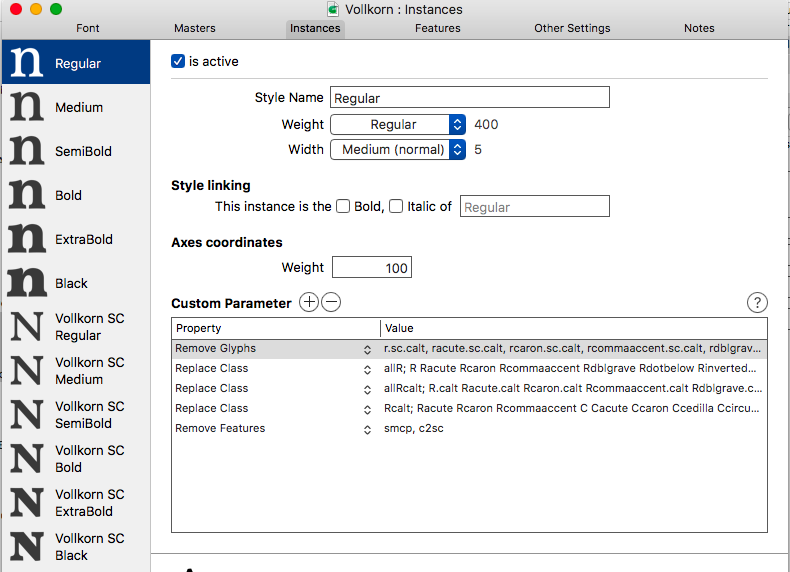The image size is (790, 572).
Task: Select the 'Vollkorn SC SemiBold' instance label
Action: 90,415
